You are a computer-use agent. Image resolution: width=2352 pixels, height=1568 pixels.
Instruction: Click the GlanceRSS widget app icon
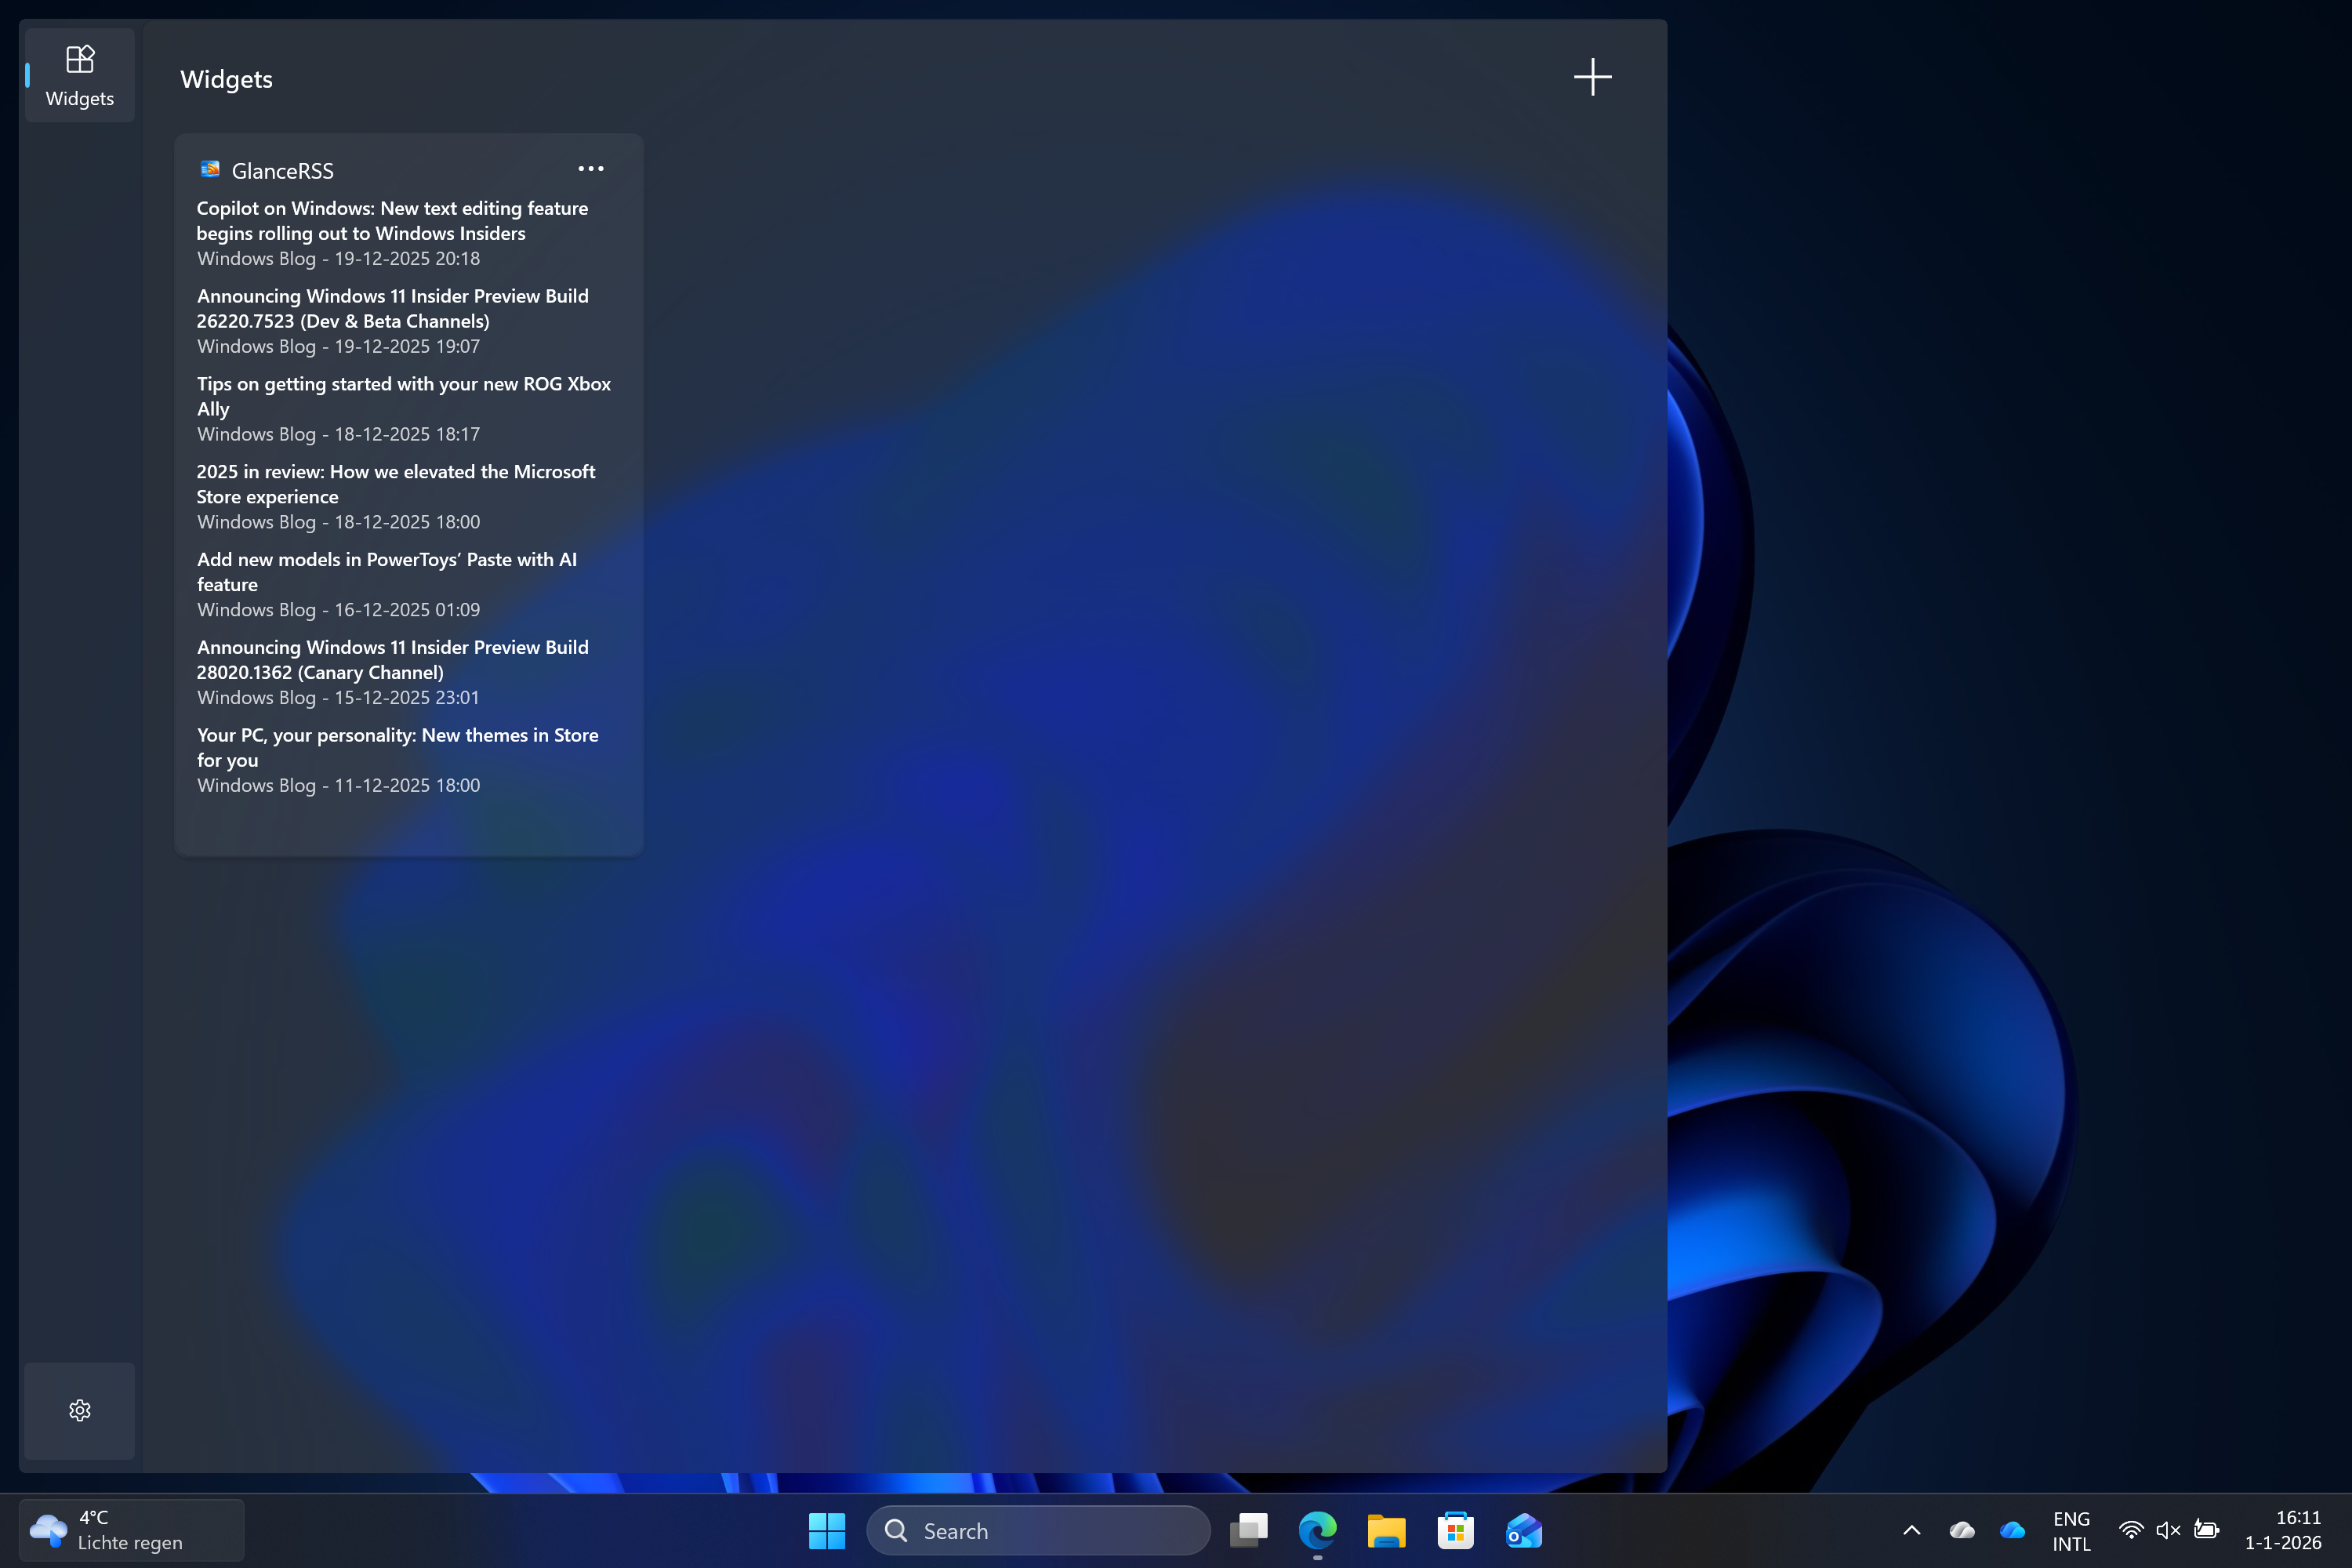(x=210, y=170)
